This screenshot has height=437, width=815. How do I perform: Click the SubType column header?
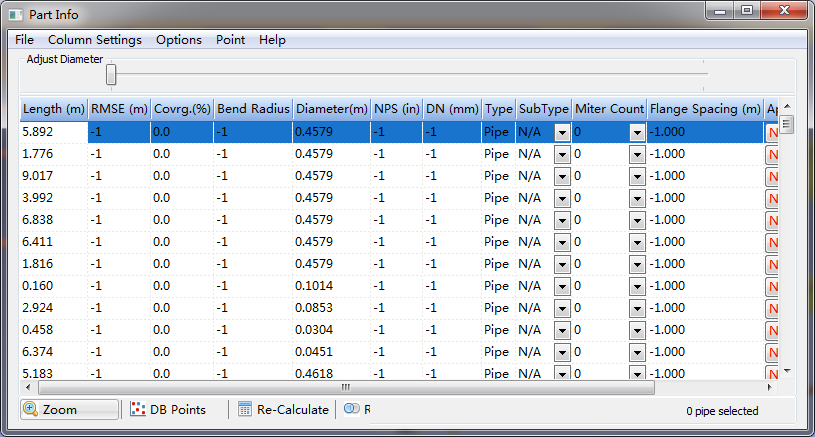tap(544, 109)
